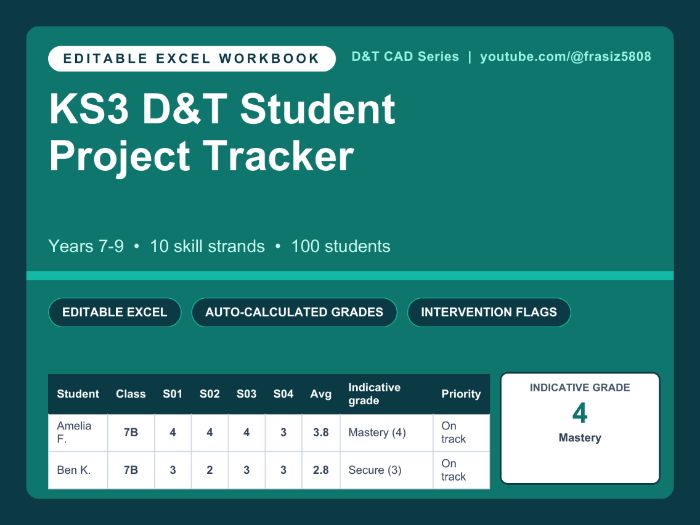Click the S01 column header
This screenshot has height=525, width=700.
[173, 394]
